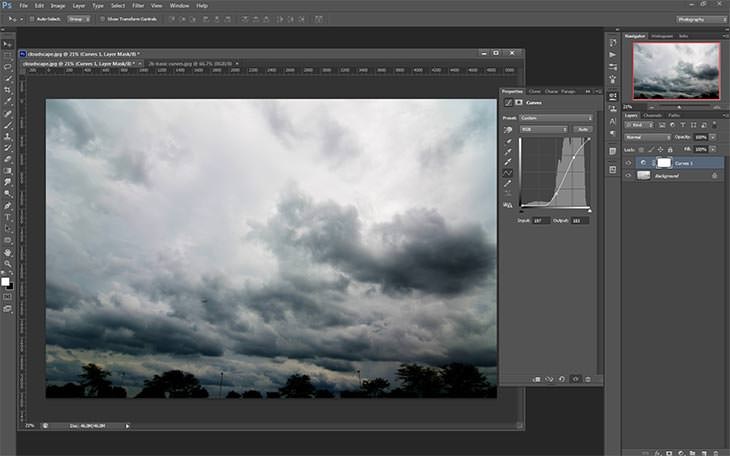Open the Window menu
This screenshot has height=456, width=730.
[179, 6]
